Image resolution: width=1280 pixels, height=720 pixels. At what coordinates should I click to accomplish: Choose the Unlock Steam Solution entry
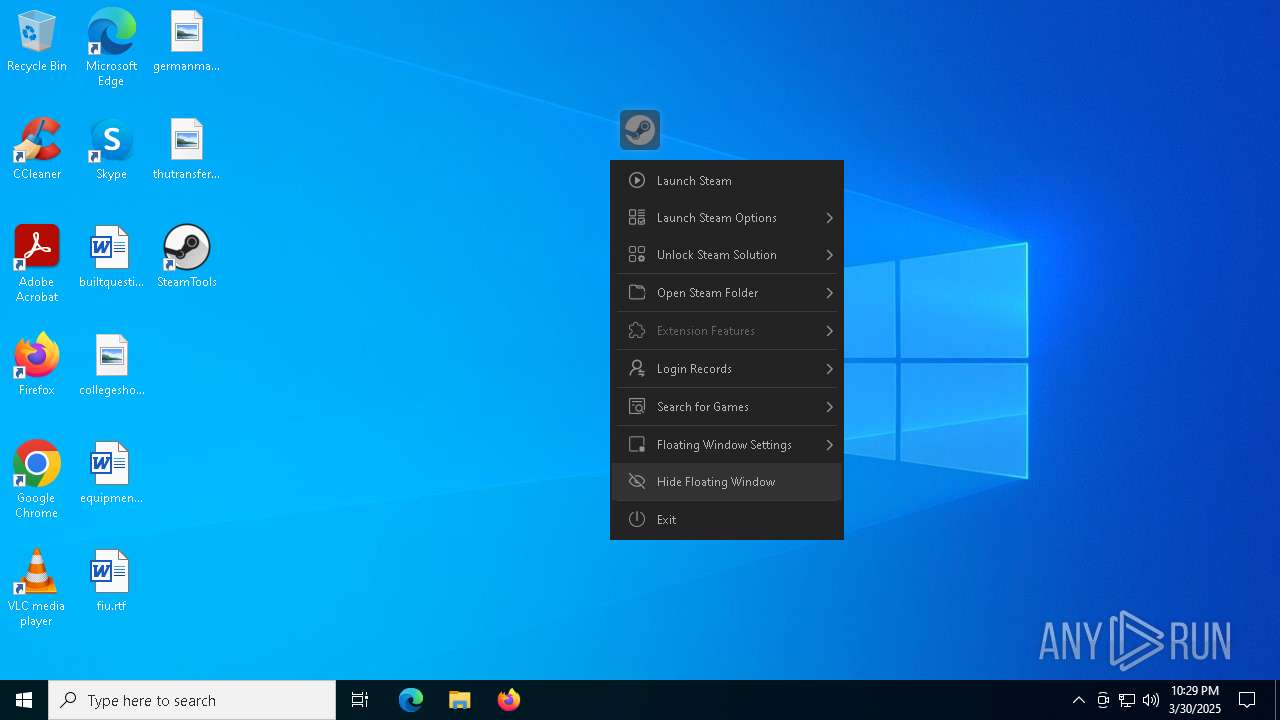click(727, 255)
